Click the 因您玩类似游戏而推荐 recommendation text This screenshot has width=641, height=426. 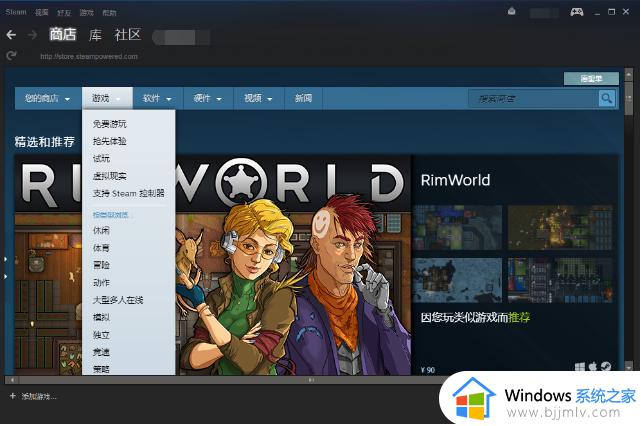[x=475, y=317]
